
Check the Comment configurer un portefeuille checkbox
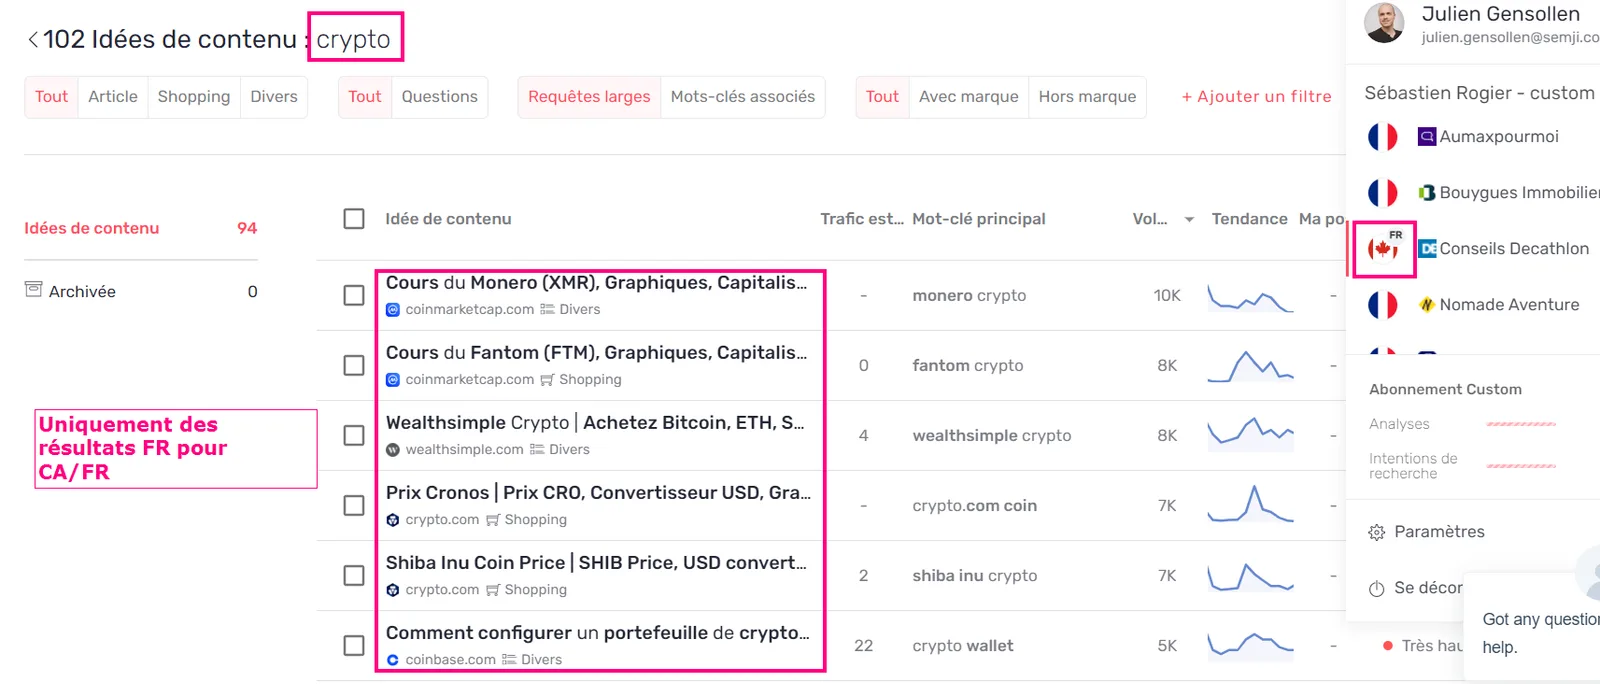tap(354, 646)
